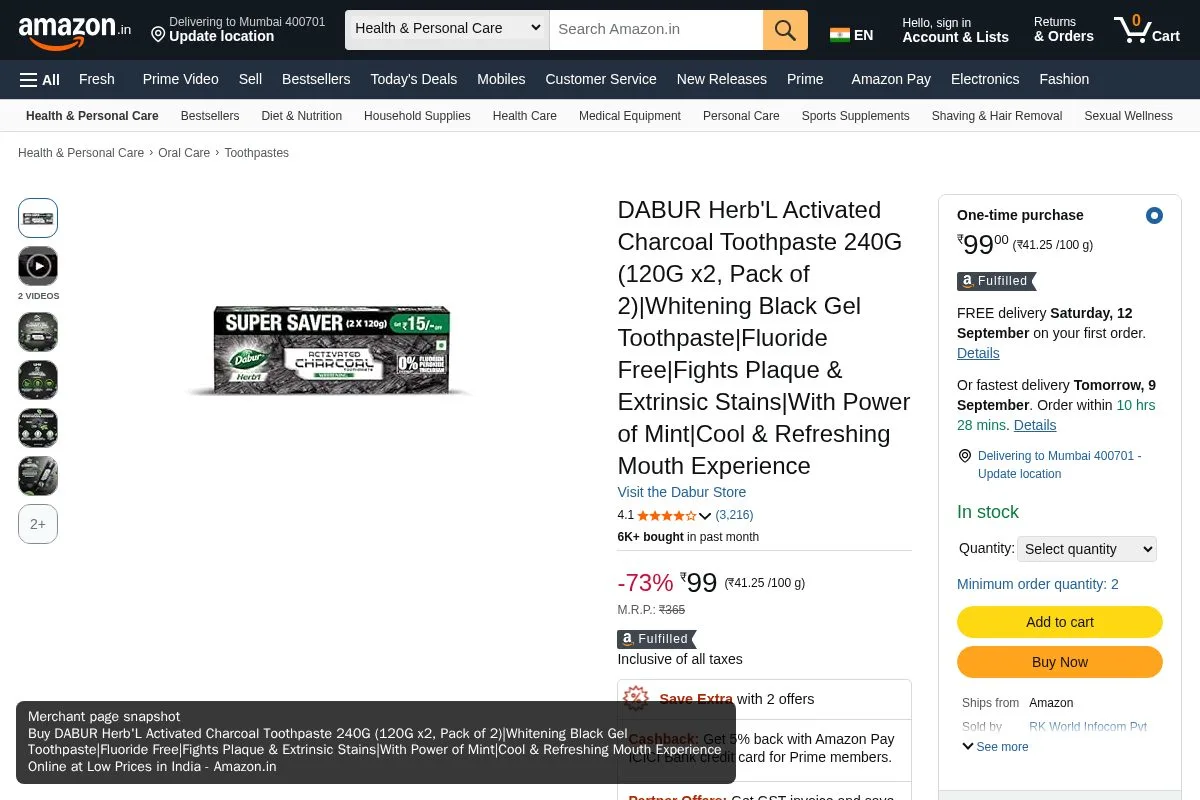This screenshot has height=800, width=1200.
Task: Open Diet & Nutrition subcategory tab
Action: (x=301, y=116)
